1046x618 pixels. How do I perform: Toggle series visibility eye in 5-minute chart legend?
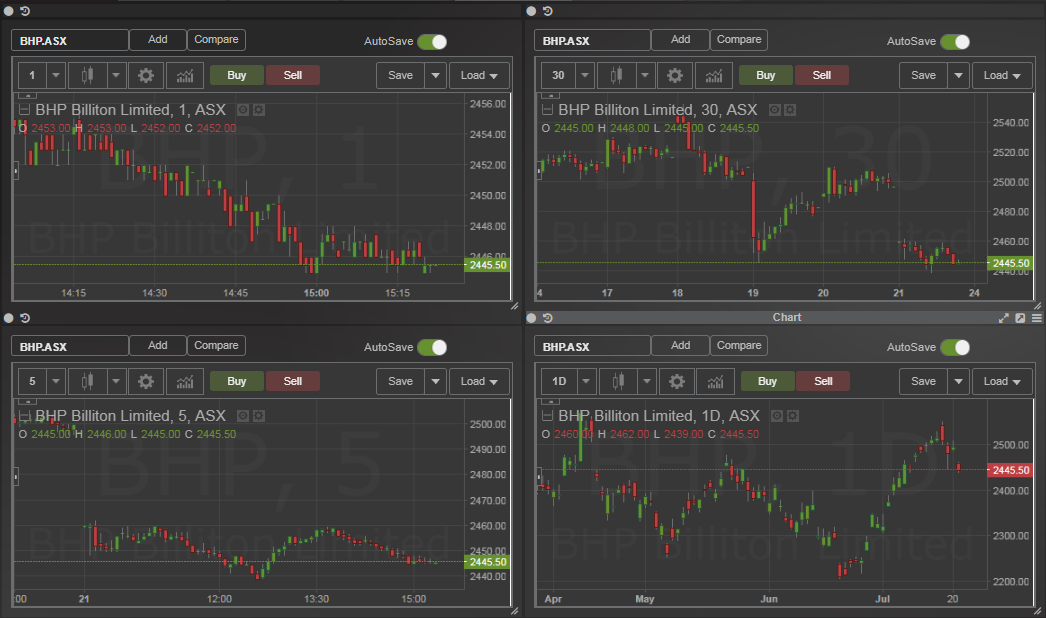click(x=243, y=416)
